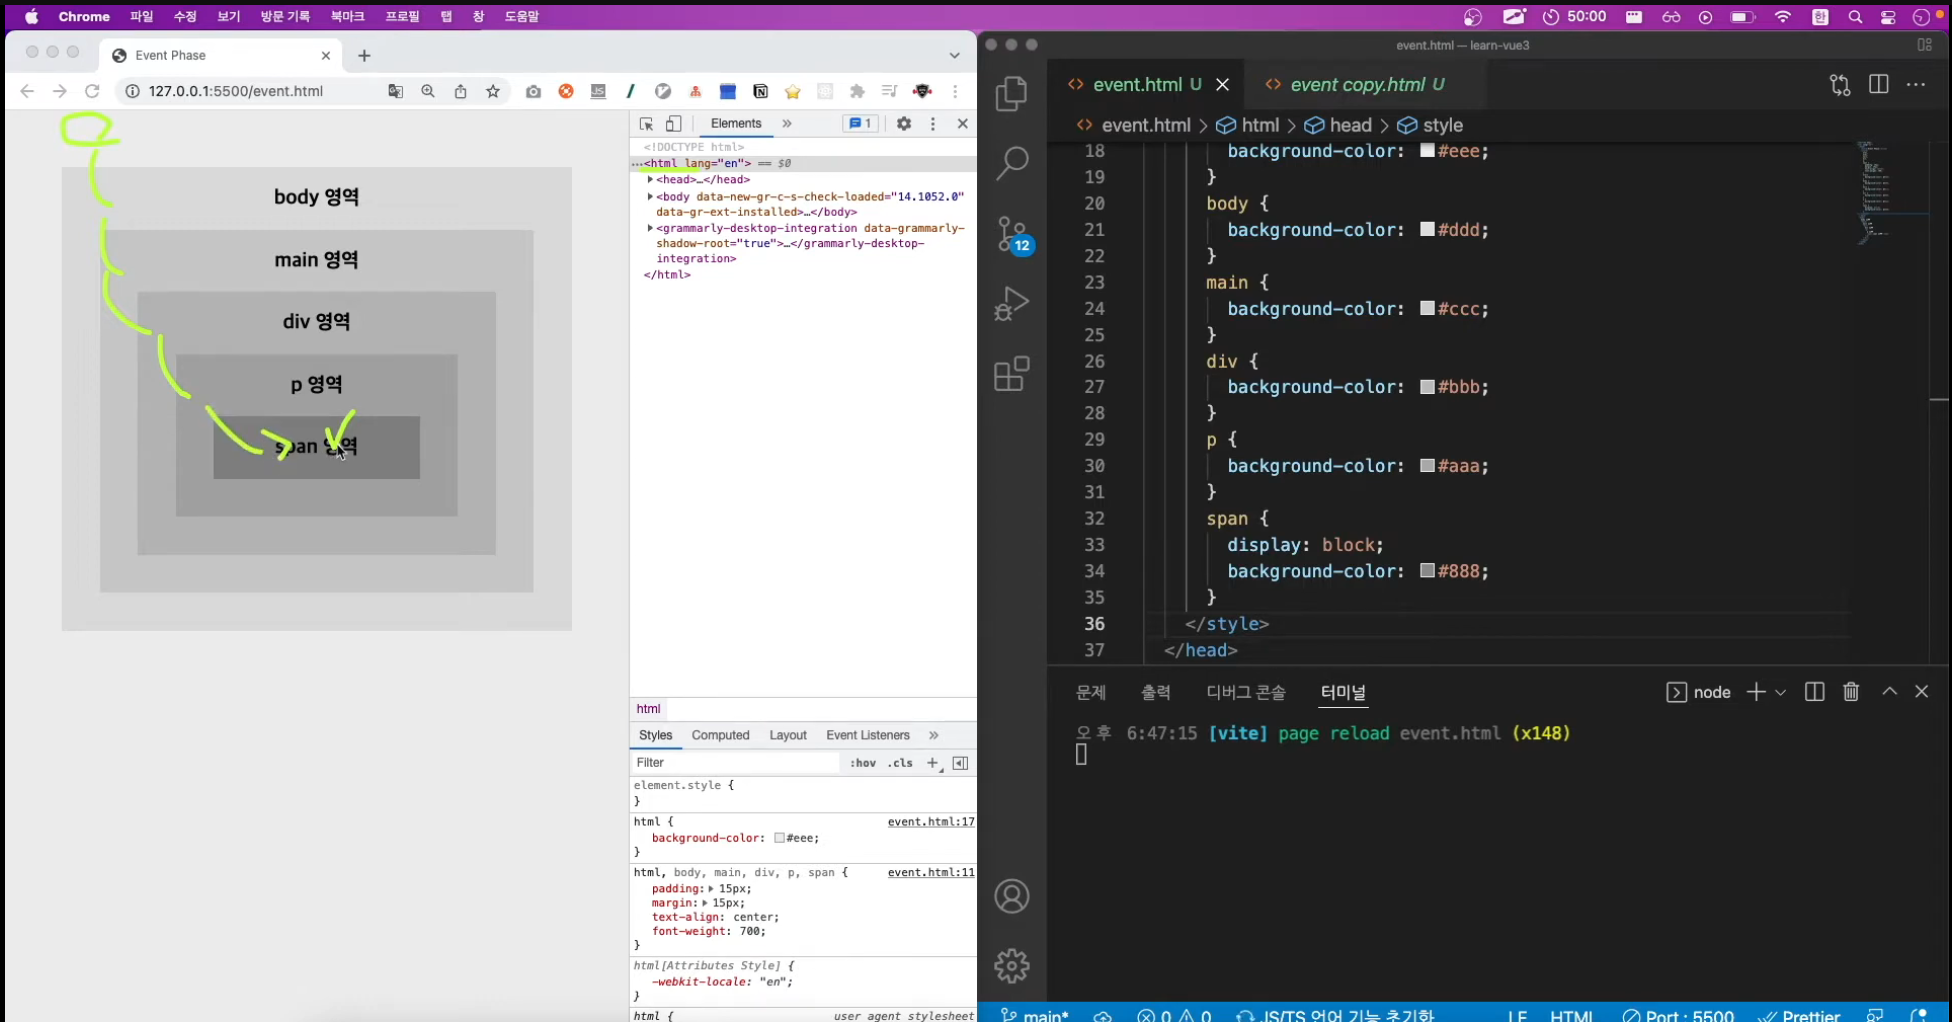
Task: Open the DevTools issues counter badge
Action: pos(859,124)
